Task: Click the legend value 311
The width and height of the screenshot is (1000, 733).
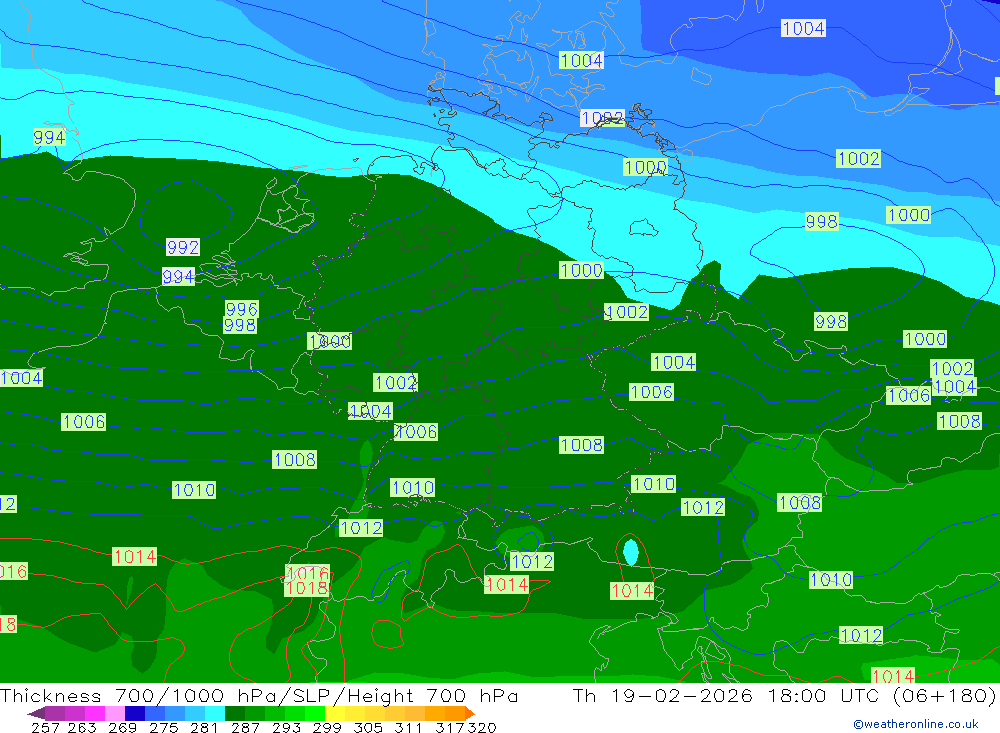Action: (408, 727)
